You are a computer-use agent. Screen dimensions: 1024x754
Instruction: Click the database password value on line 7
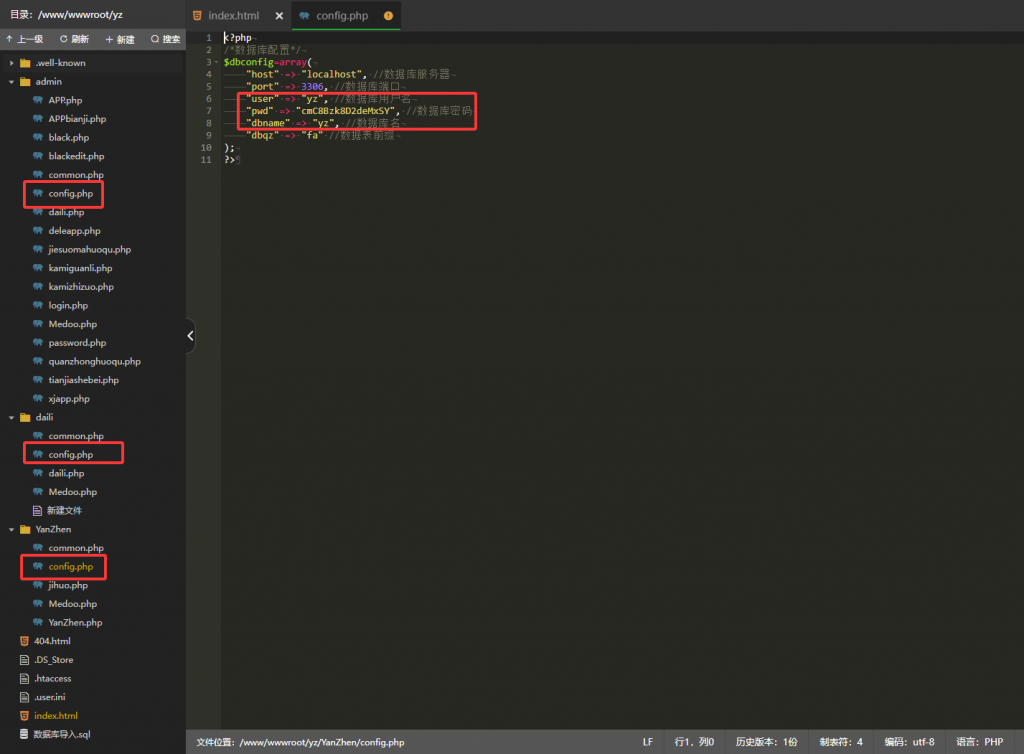345,111
